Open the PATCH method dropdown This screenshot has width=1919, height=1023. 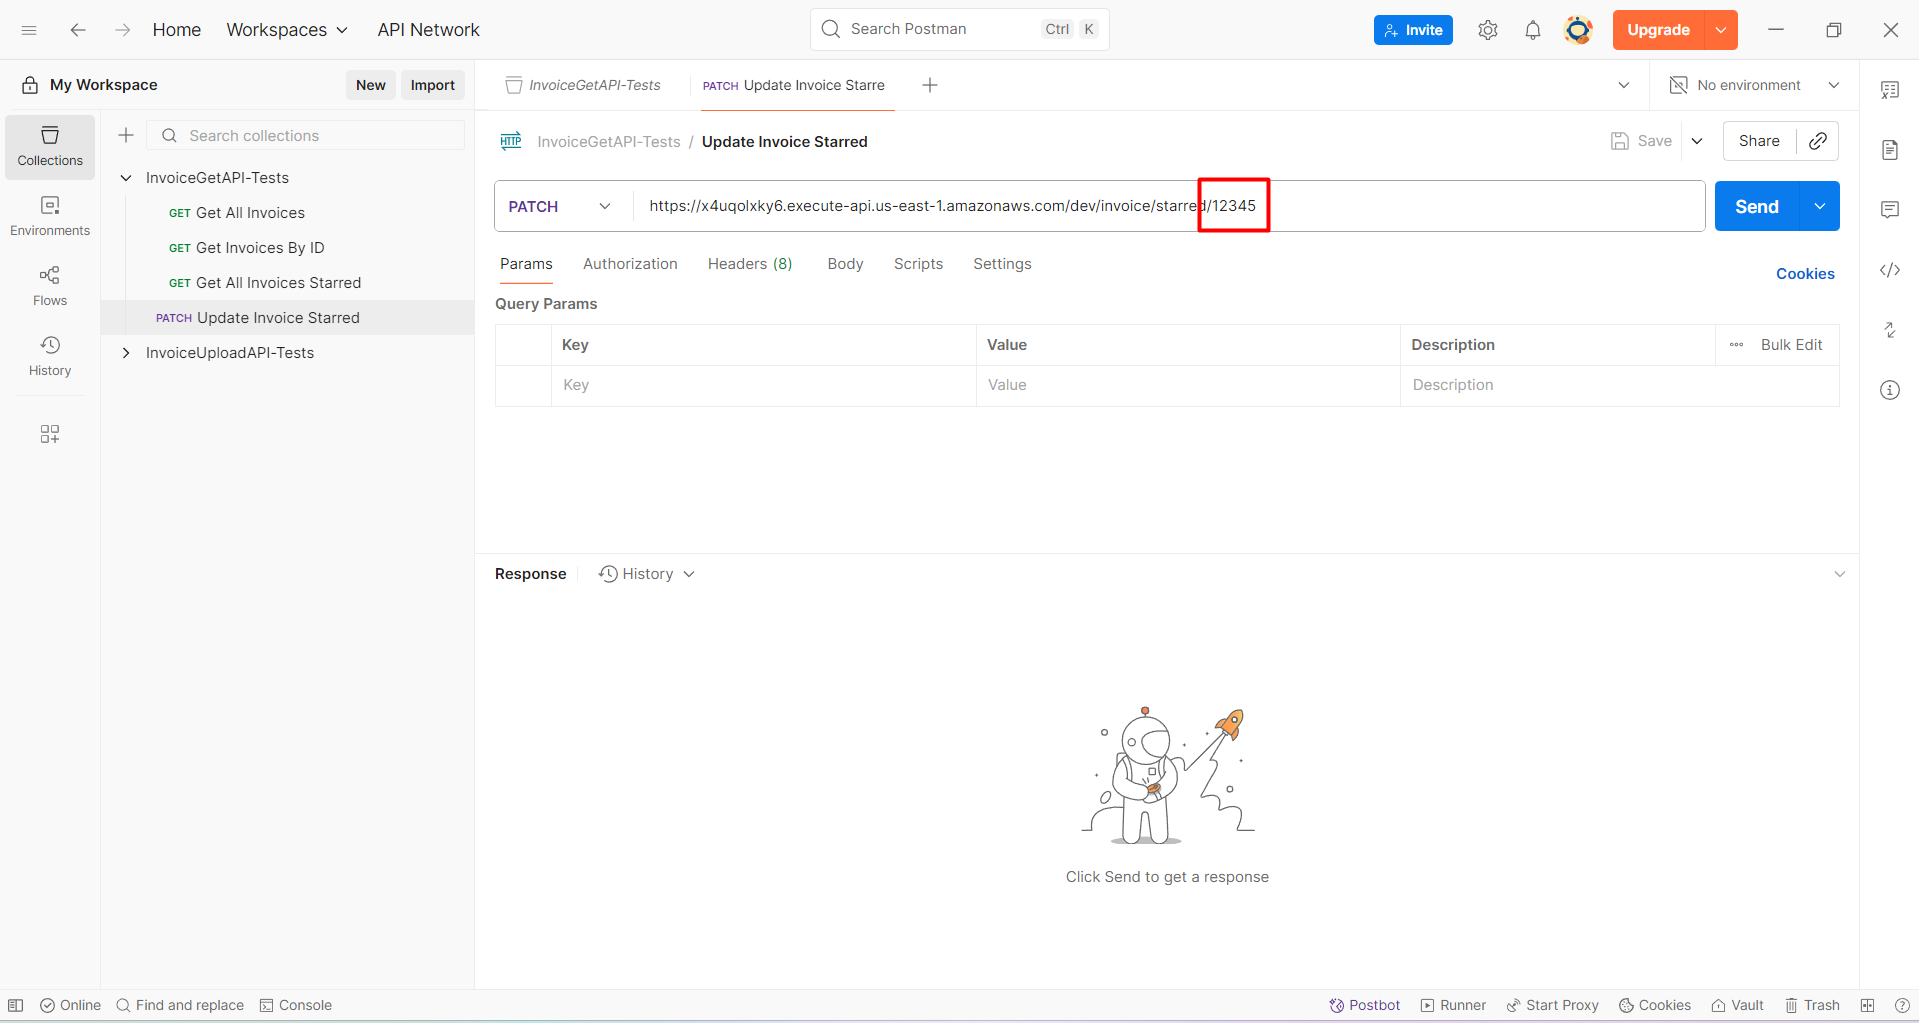604,206
